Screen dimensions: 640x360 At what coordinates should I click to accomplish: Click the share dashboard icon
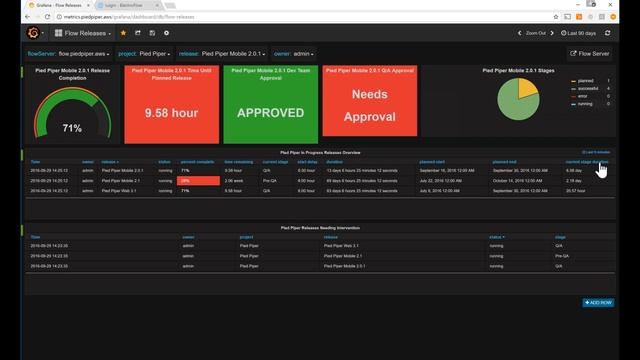click(138, 33)
